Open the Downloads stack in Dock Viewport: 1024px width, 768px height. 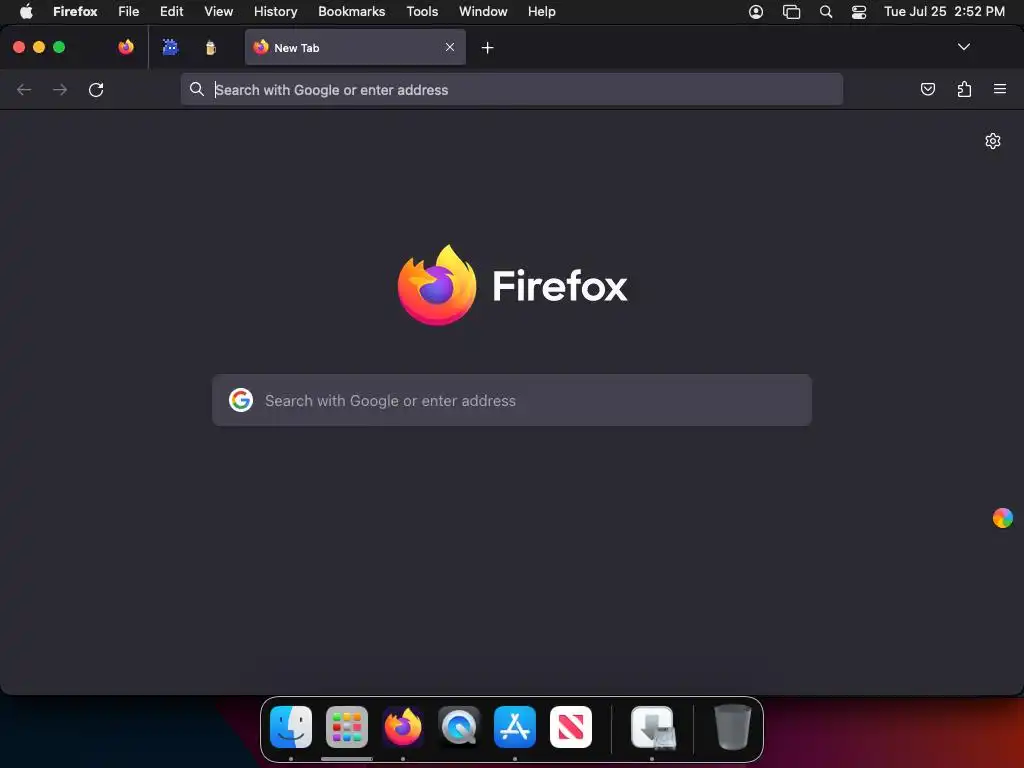click(x=652, y=727)
